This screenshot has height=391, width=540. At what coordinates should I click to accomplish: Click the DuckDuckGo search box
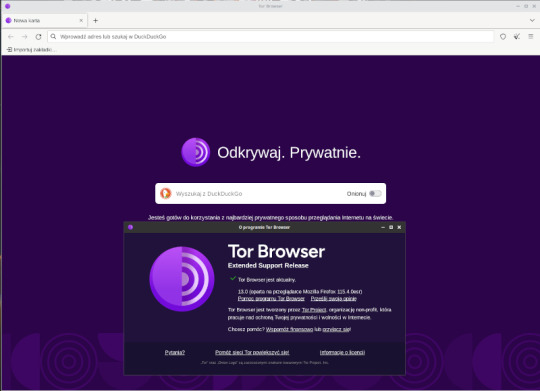click(270, 194)
